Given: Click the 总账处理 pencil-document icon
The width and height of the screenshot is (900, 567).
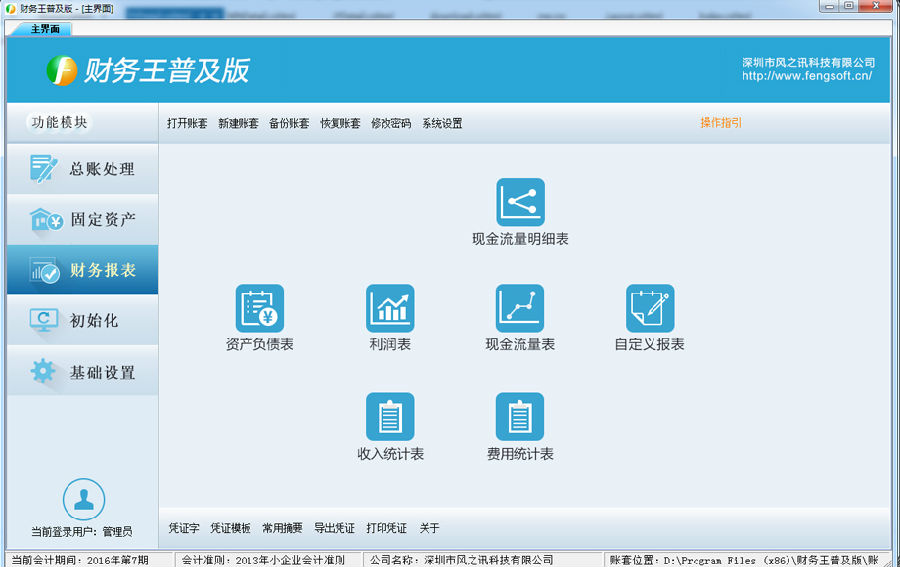Looking at the screenshot, I should point(44,169).
